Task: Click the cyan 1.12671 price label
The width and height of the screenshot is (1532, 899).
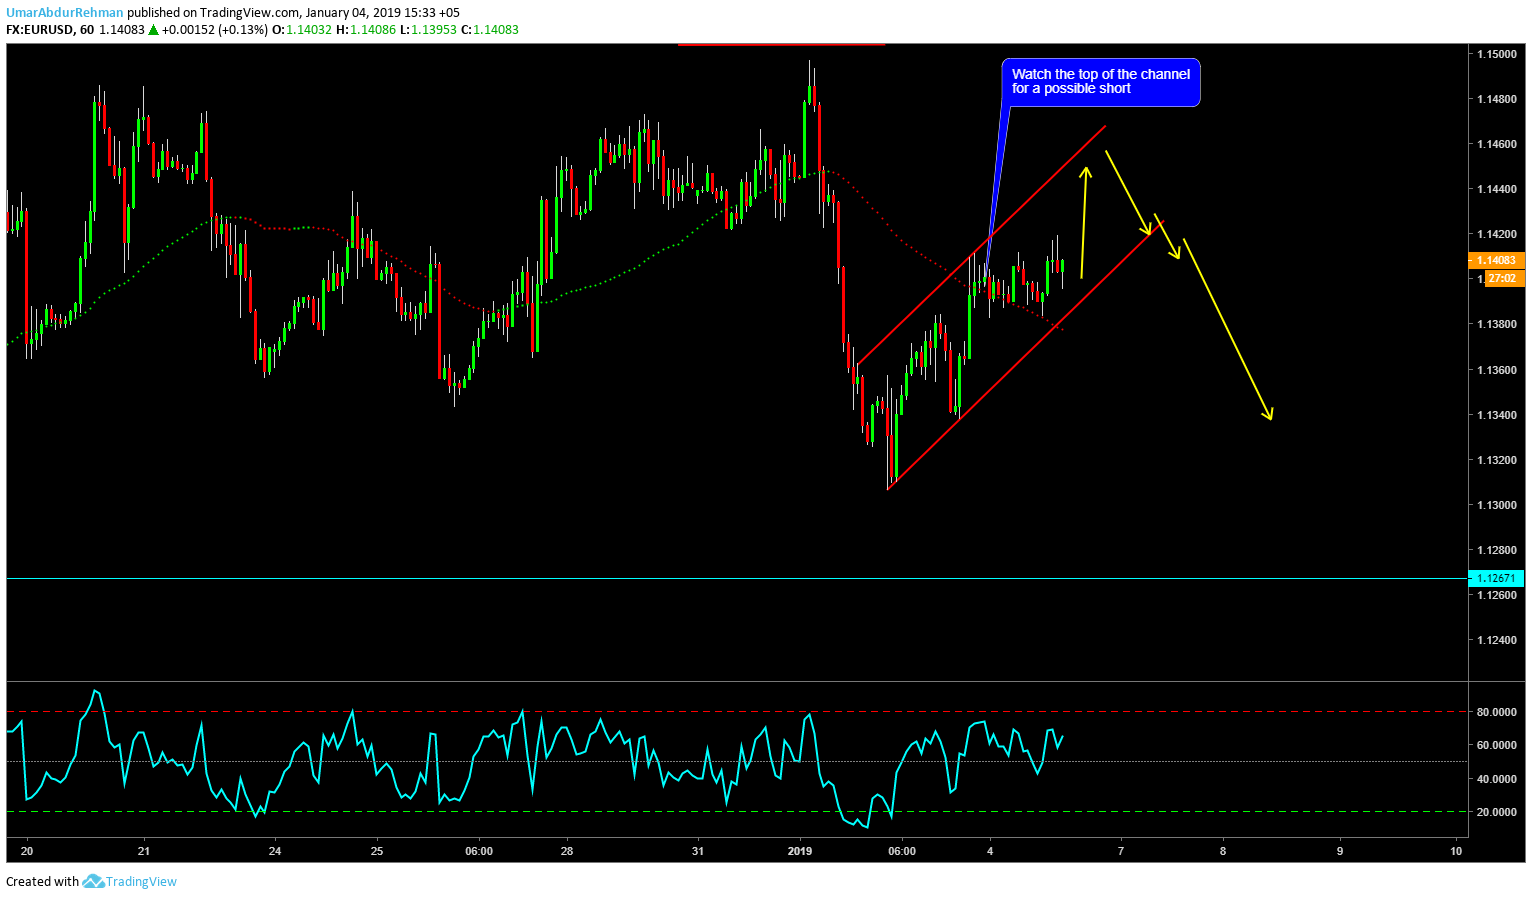Action: click(1497, 578)
